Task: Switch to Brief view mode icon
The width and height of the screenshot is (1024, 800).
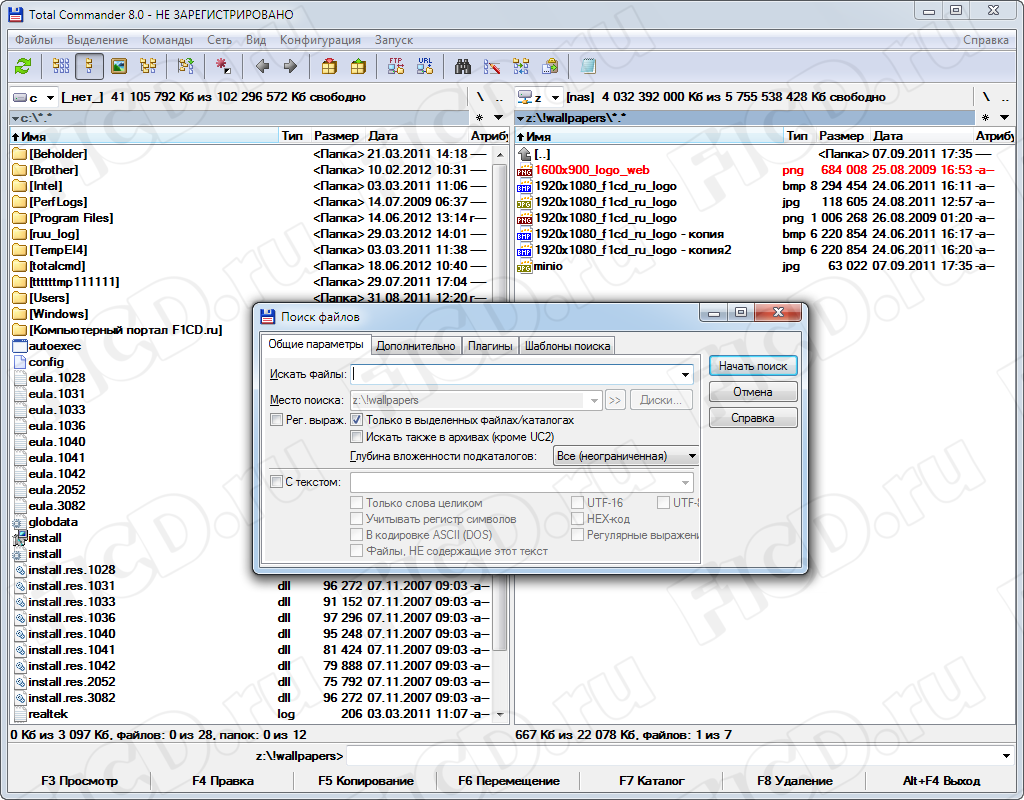Action: coord(61,66)
